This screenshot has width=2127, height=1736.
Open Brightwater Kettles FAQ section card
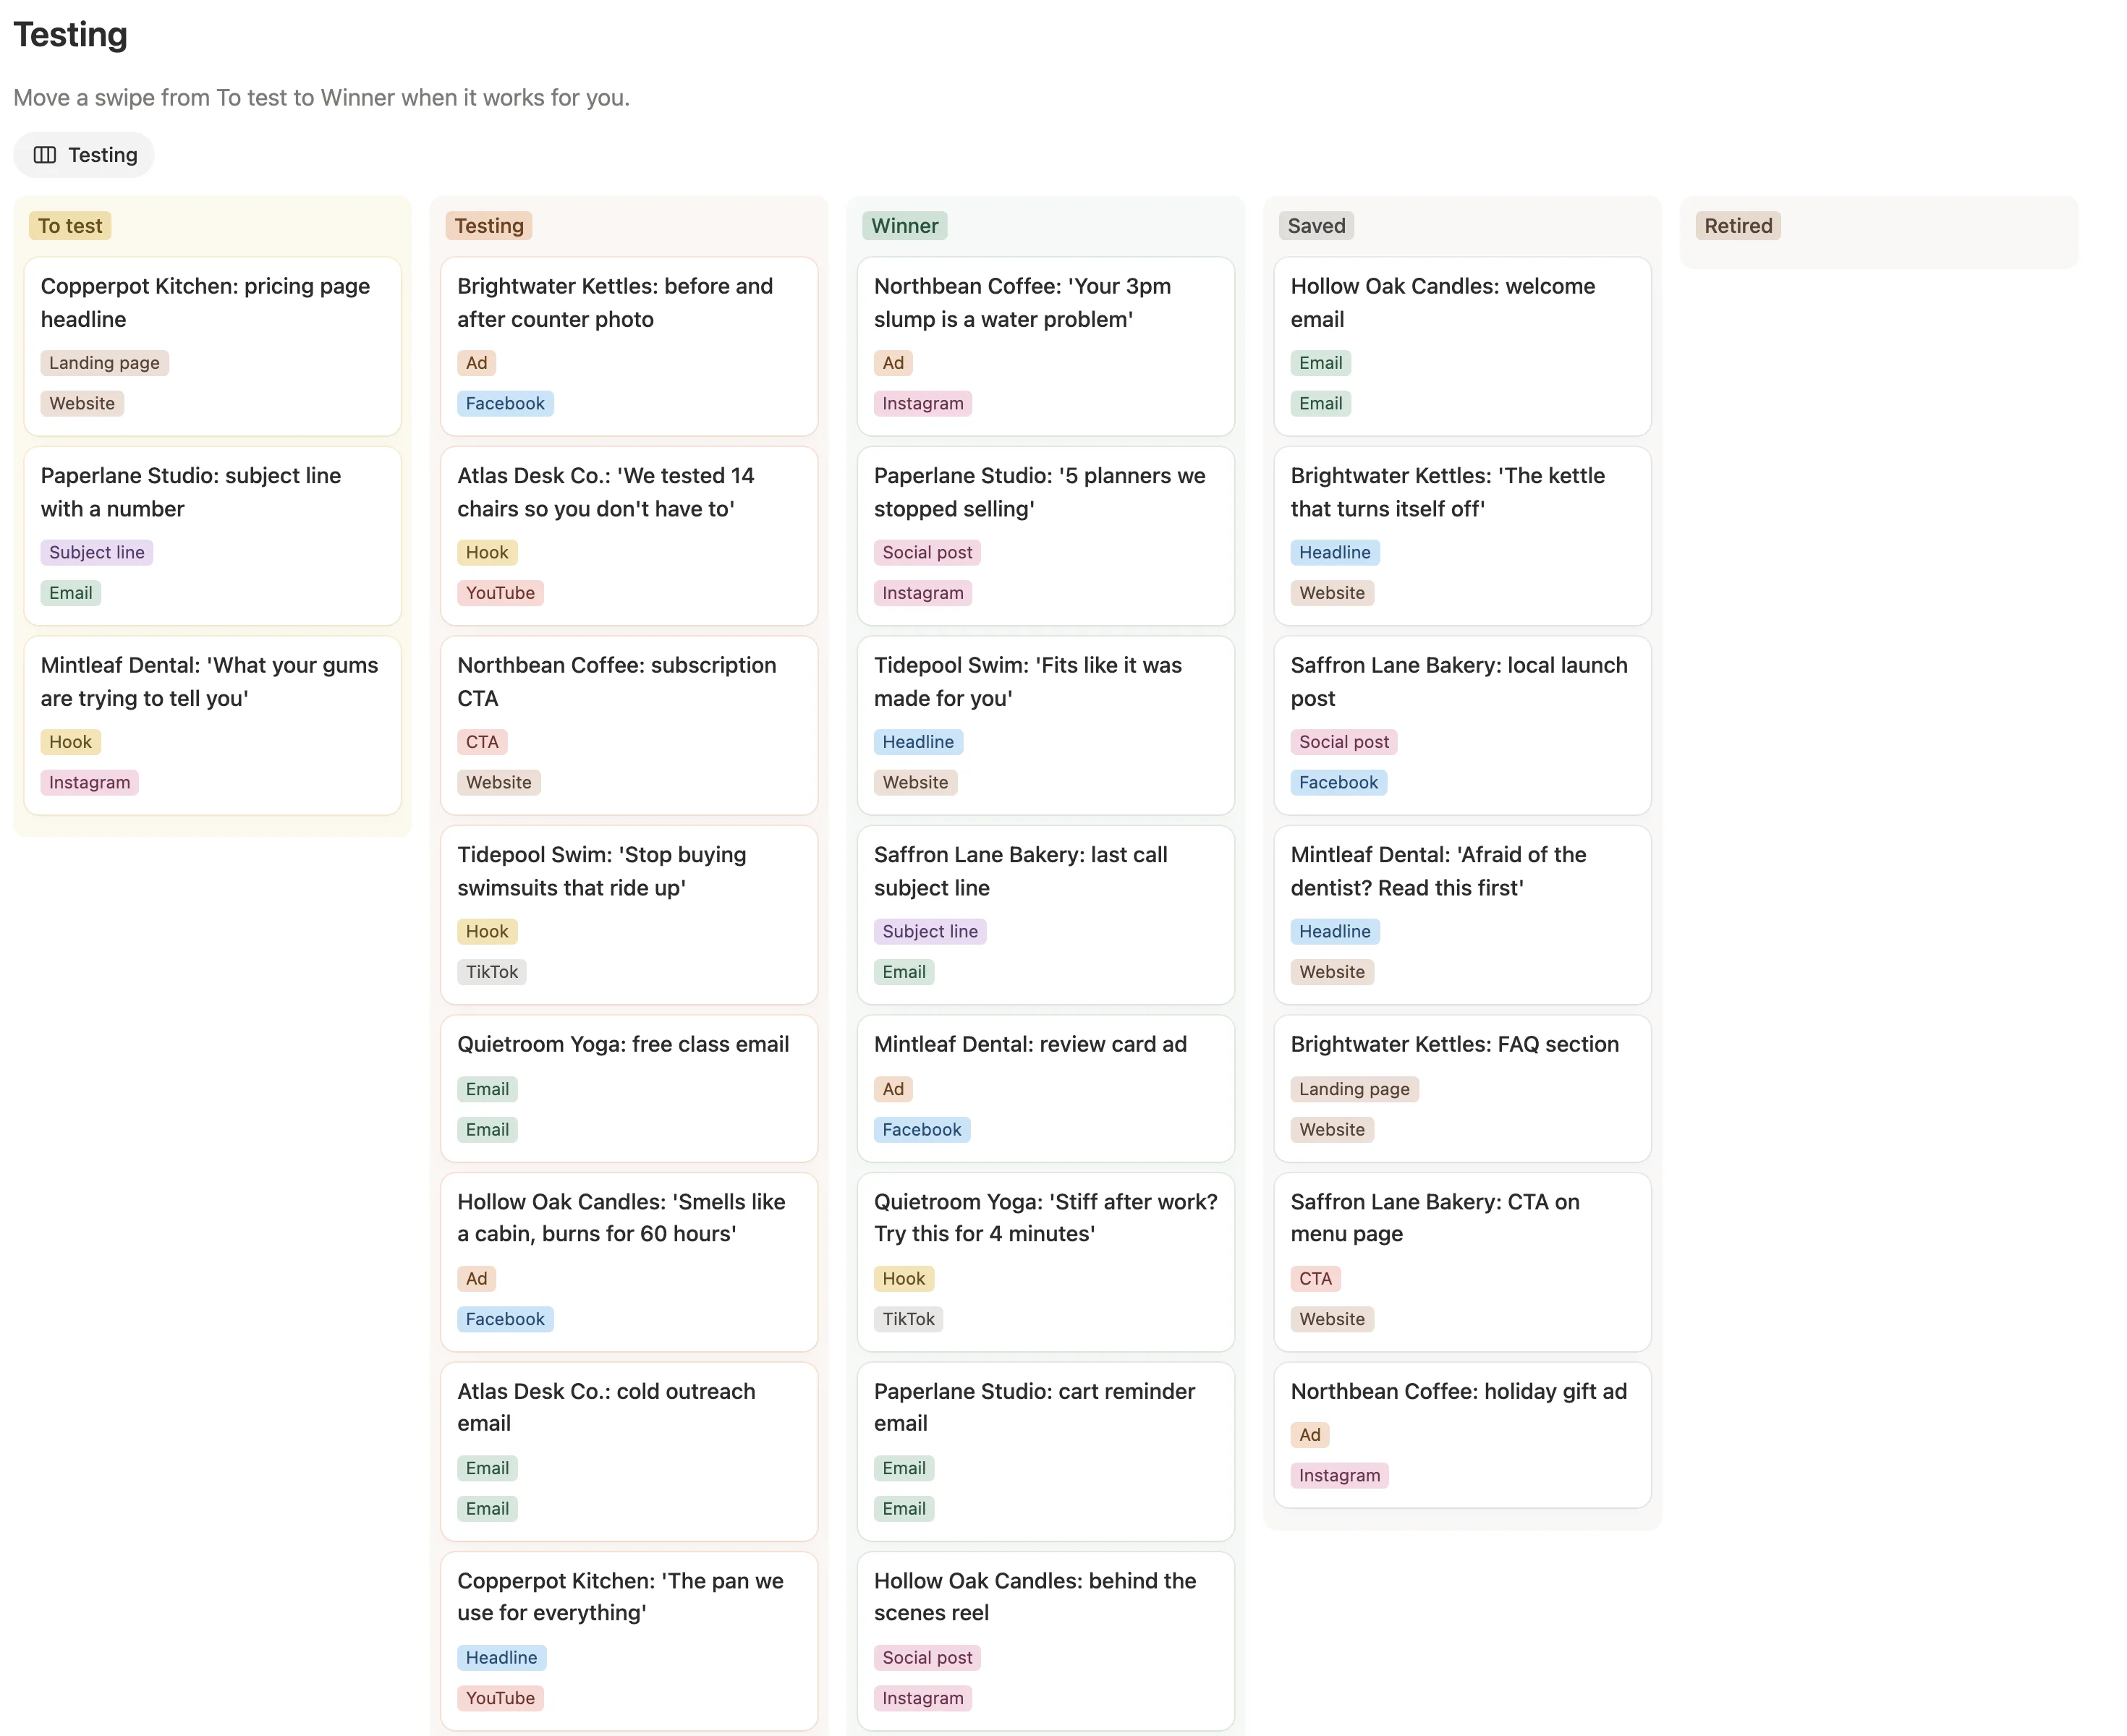(1462, 1088)
